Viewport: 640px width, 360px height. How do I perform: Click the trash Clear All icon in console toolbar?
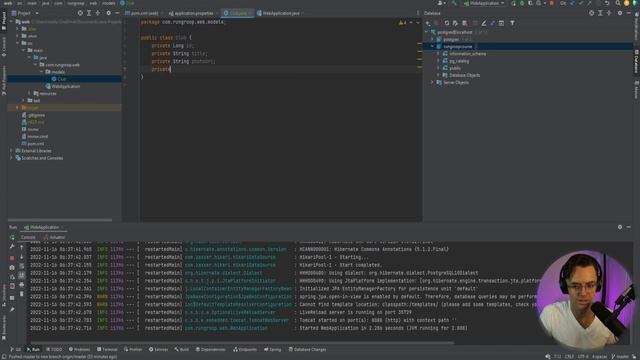pyautogui.click(x=22, y=293)
